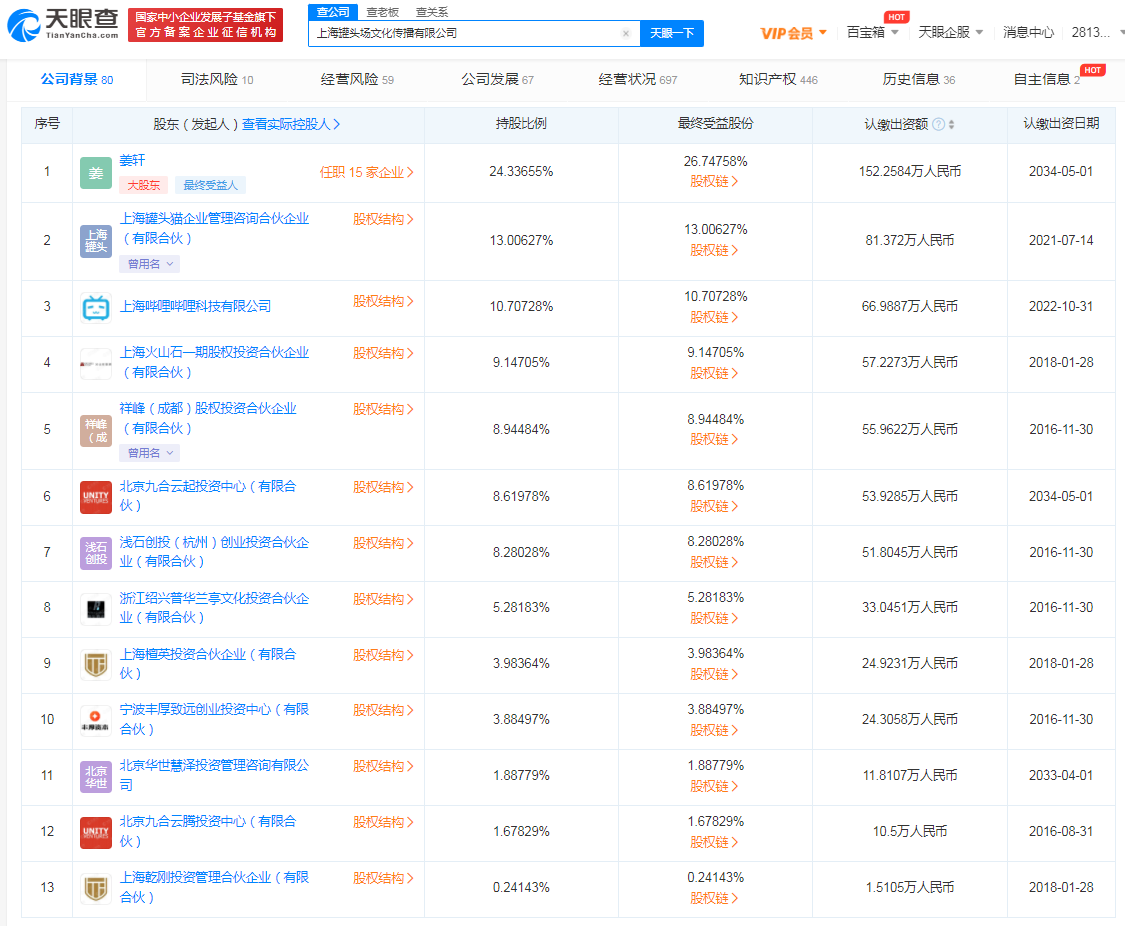Open the 经营风险 tab
Viewport: 1125px width, 926px height.
[x=357, y=80]
